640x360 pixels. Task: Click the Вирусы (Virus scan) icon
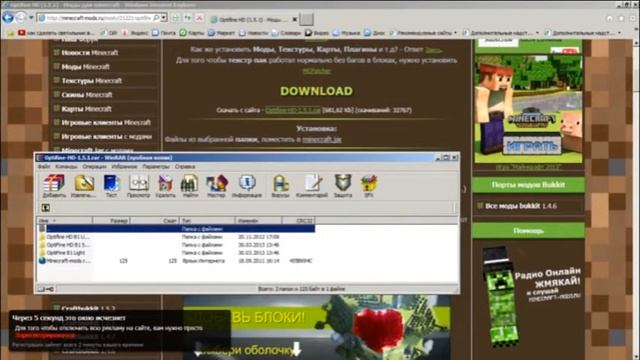click(280, 186)
